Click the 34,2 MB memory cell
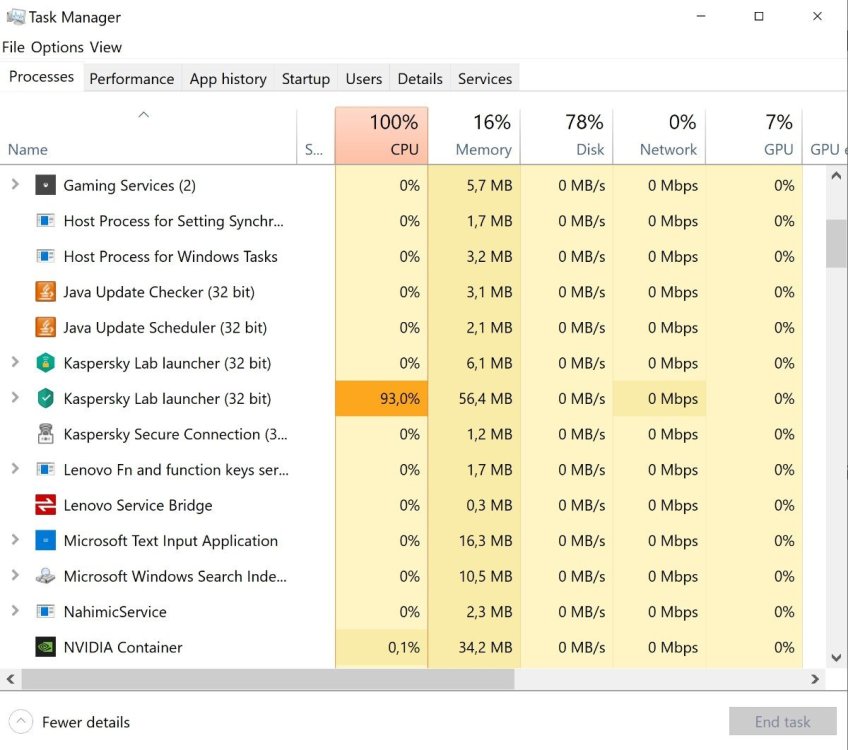This screenshot has height=750, width=848. [x=474, y=647]
